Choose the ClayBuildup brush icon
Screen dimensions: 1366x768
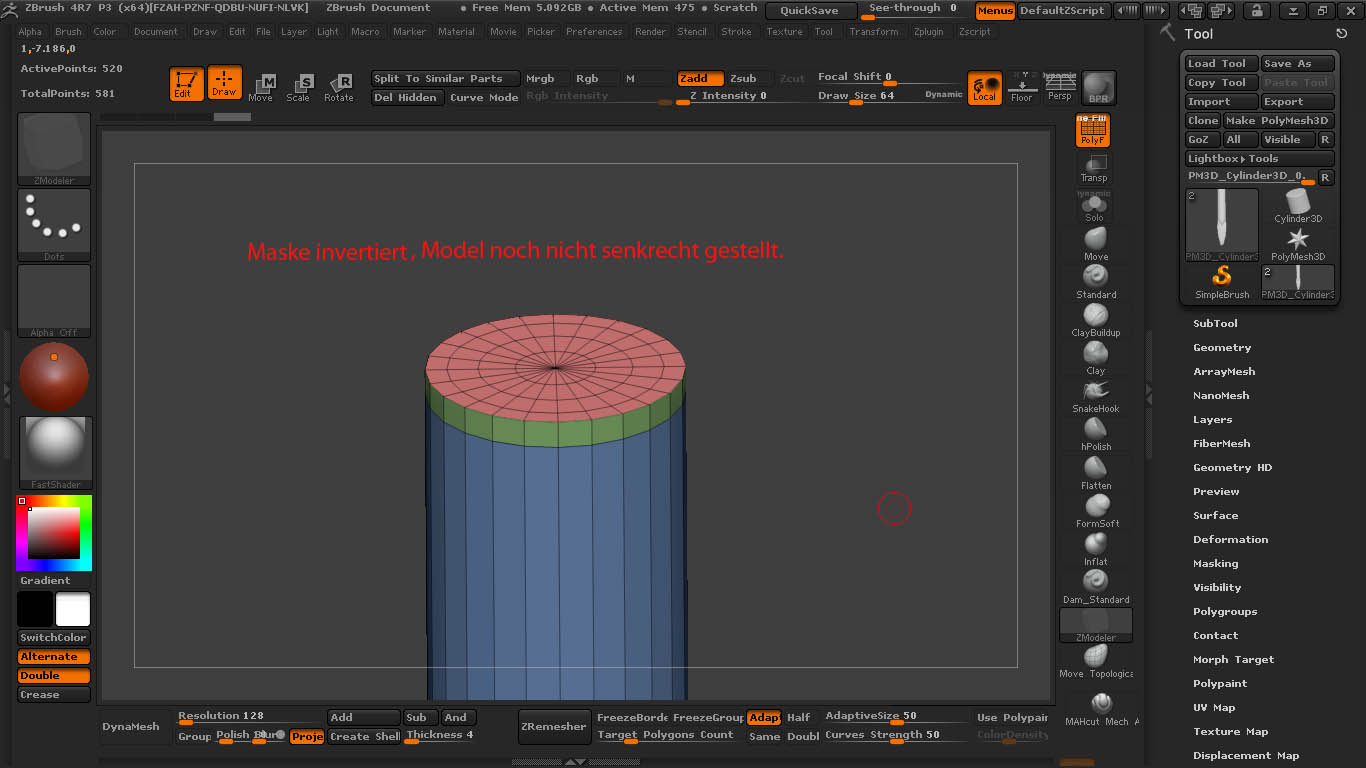pos(1096,315)
